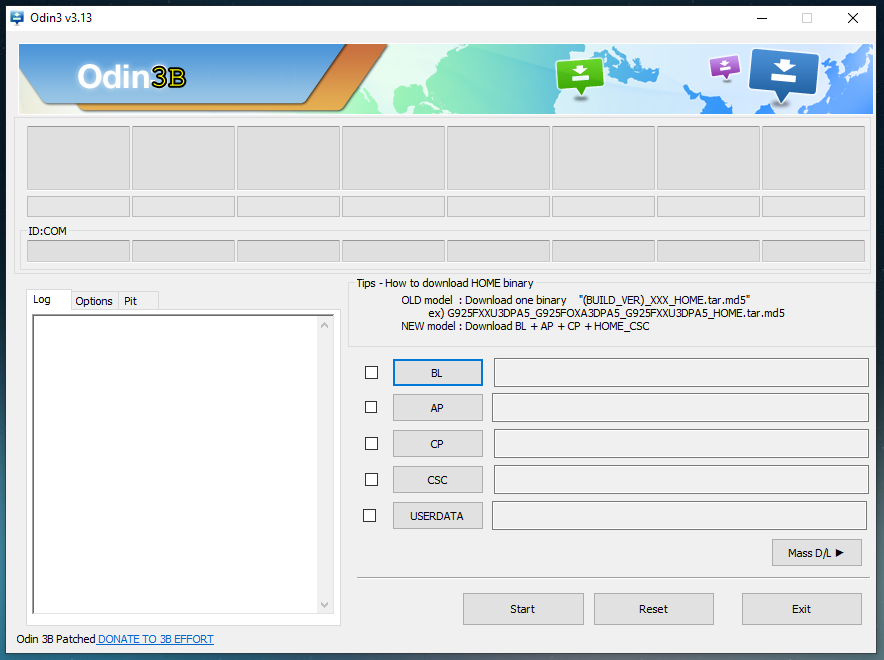
Task: Select a CSC file with CSC button
Action: [437, 480]
